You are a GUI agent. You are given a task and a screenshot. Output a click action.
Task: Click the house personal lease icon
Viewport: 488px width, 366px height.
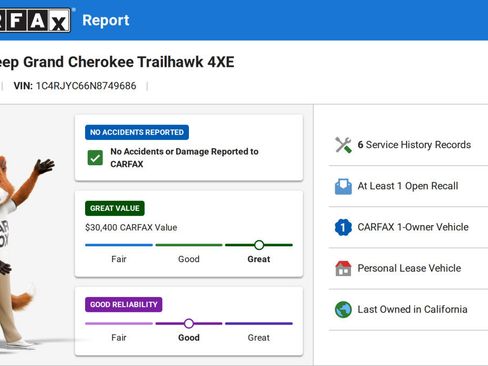(x=343, y=268)
